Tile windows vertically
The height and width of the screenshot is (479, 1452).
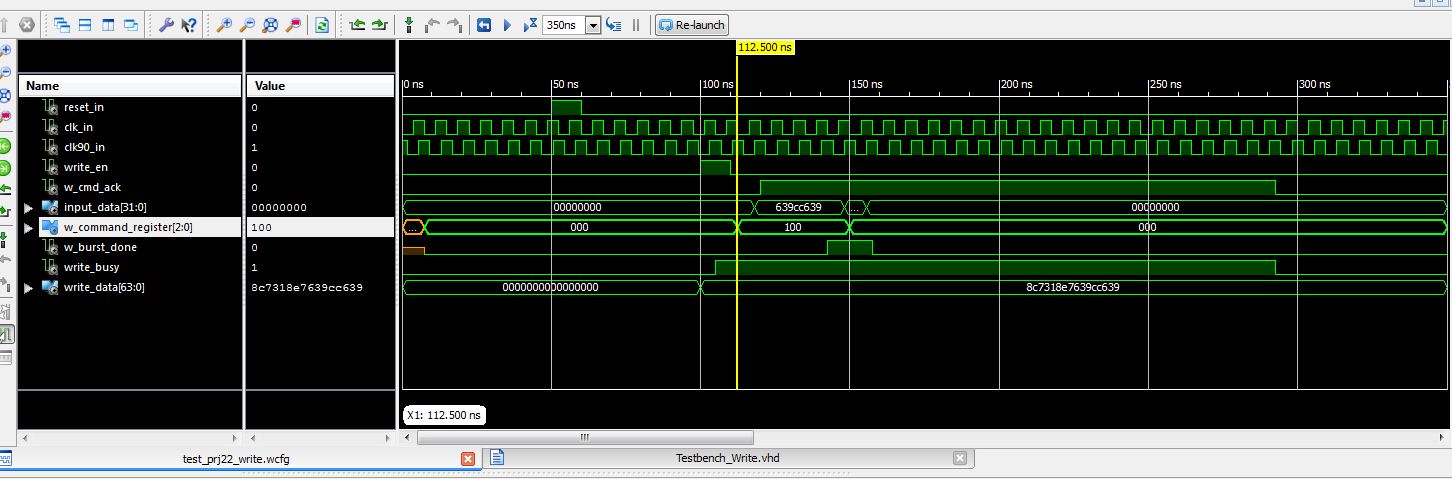coord(108,24)
